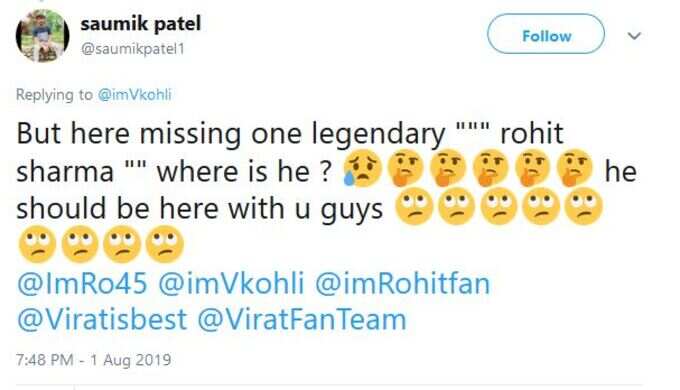This screenshot has width=680, height=390.
Task: Open saumik patel's profile picture
Action: pyautogui.click(x=42, y=36)
